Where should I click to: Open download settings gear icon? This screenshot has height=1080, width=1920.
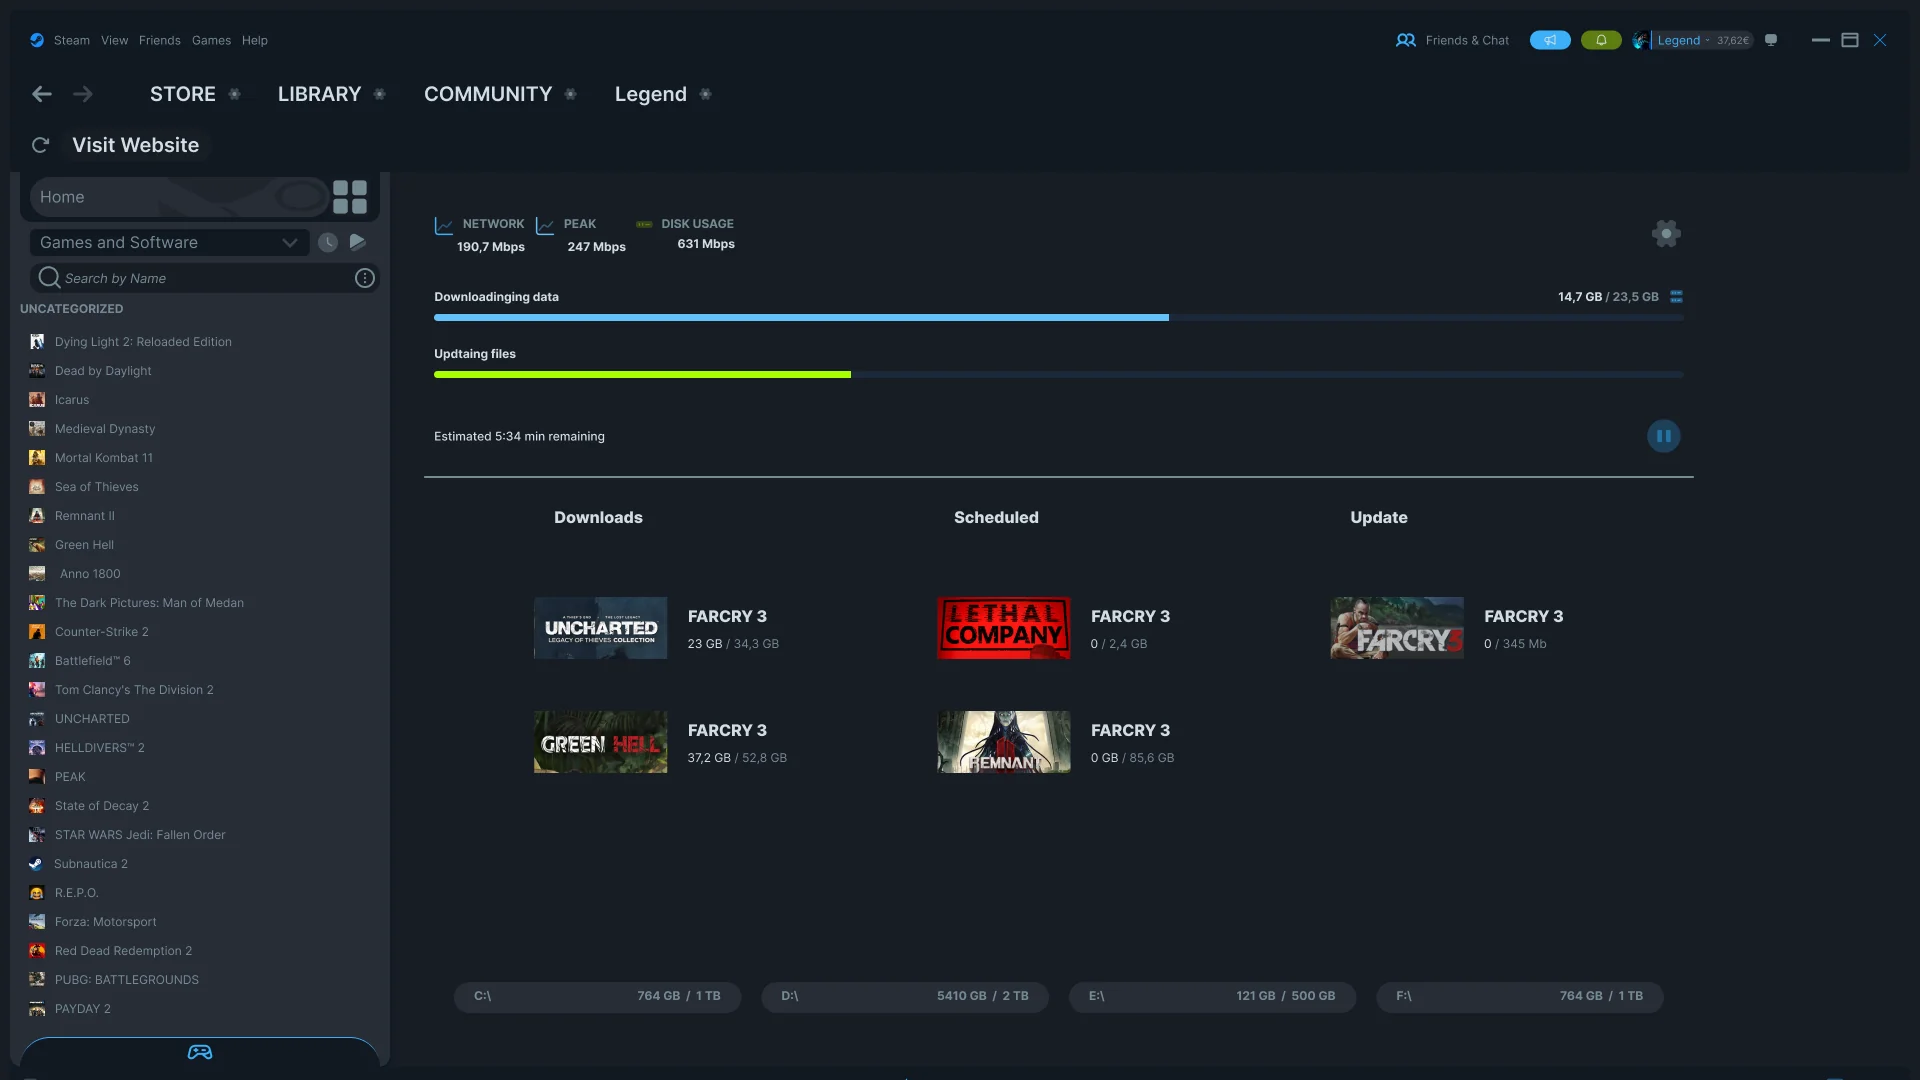pos(1666,233)
